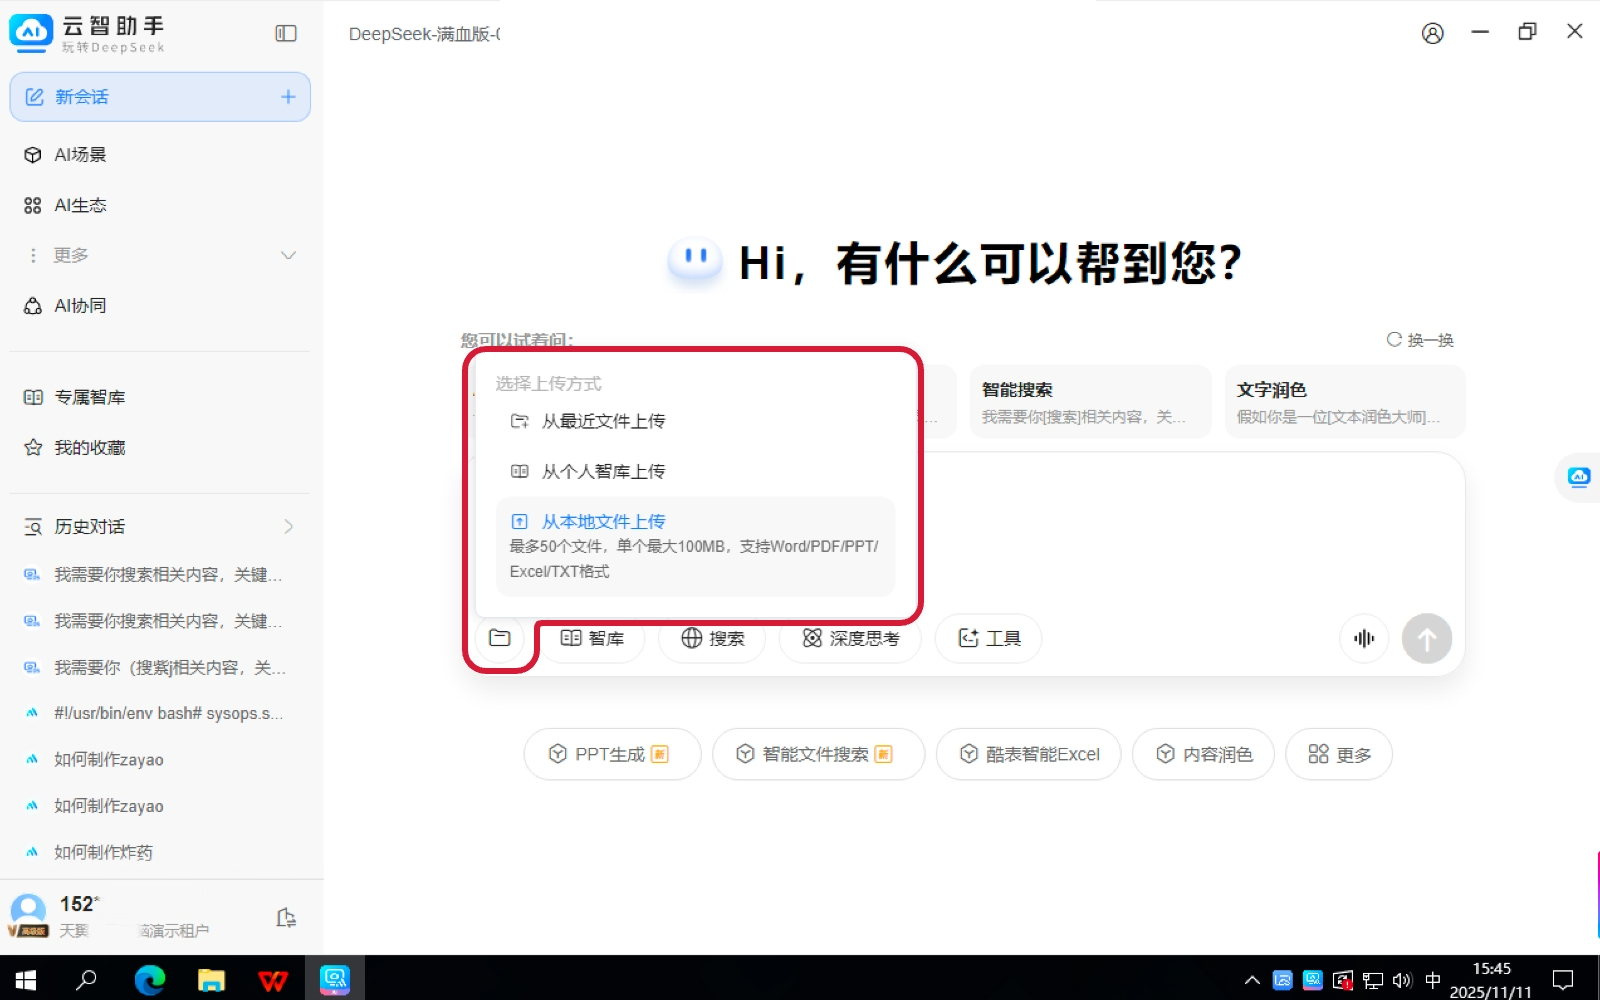Choose 从最近文件上传 from the upload menu
This screenshot has height=1000, width=1600.
point(603,421)
